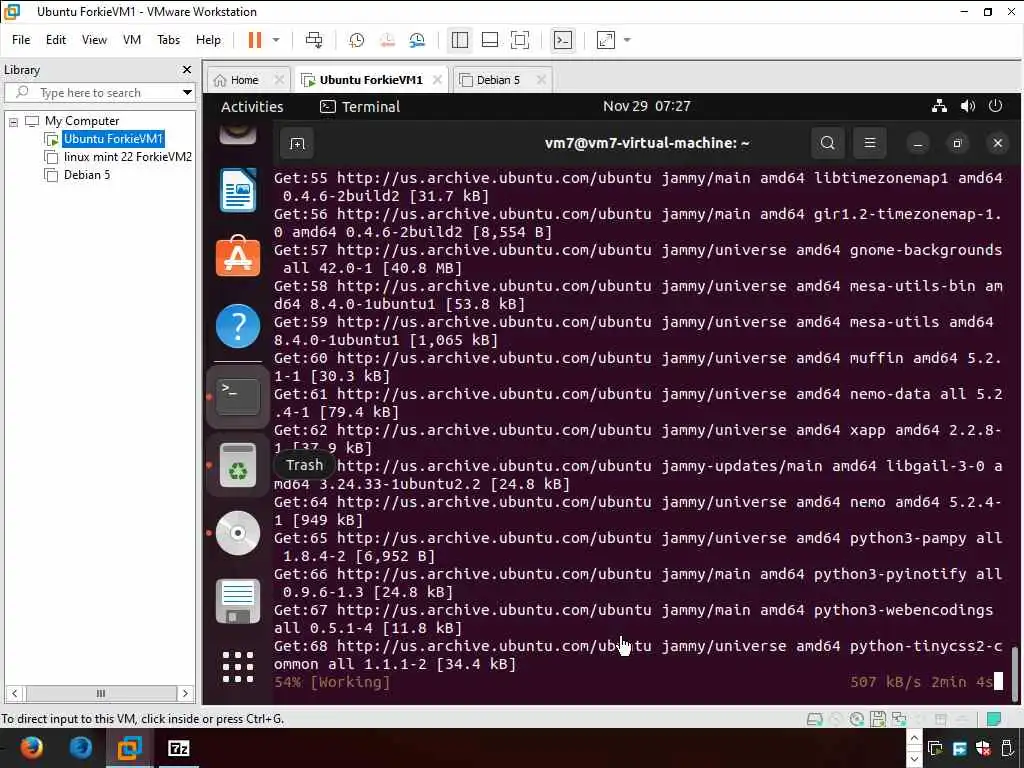Open the Nov 29 07:27 clock menu

tap(647, 106)
